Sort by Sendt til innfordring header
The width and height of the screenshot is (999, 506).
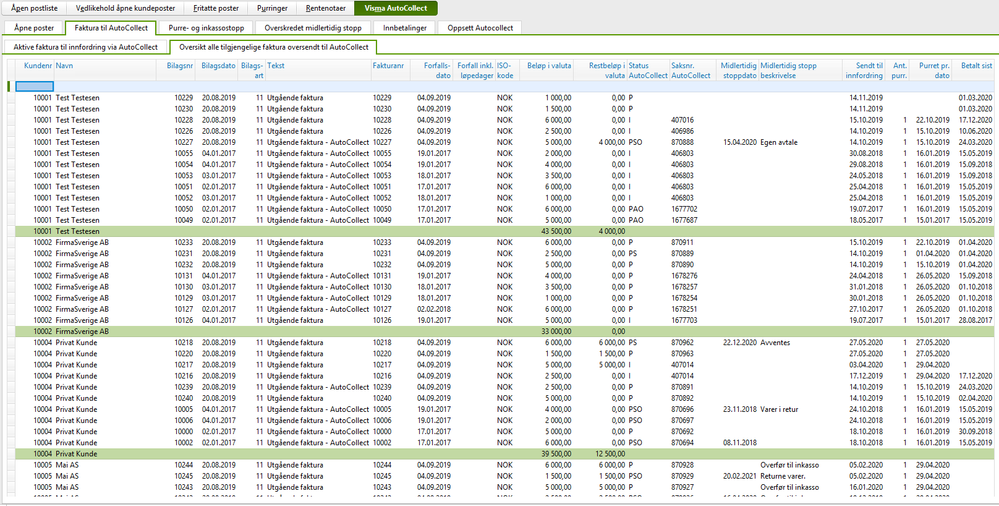click(x=863, y=70)
